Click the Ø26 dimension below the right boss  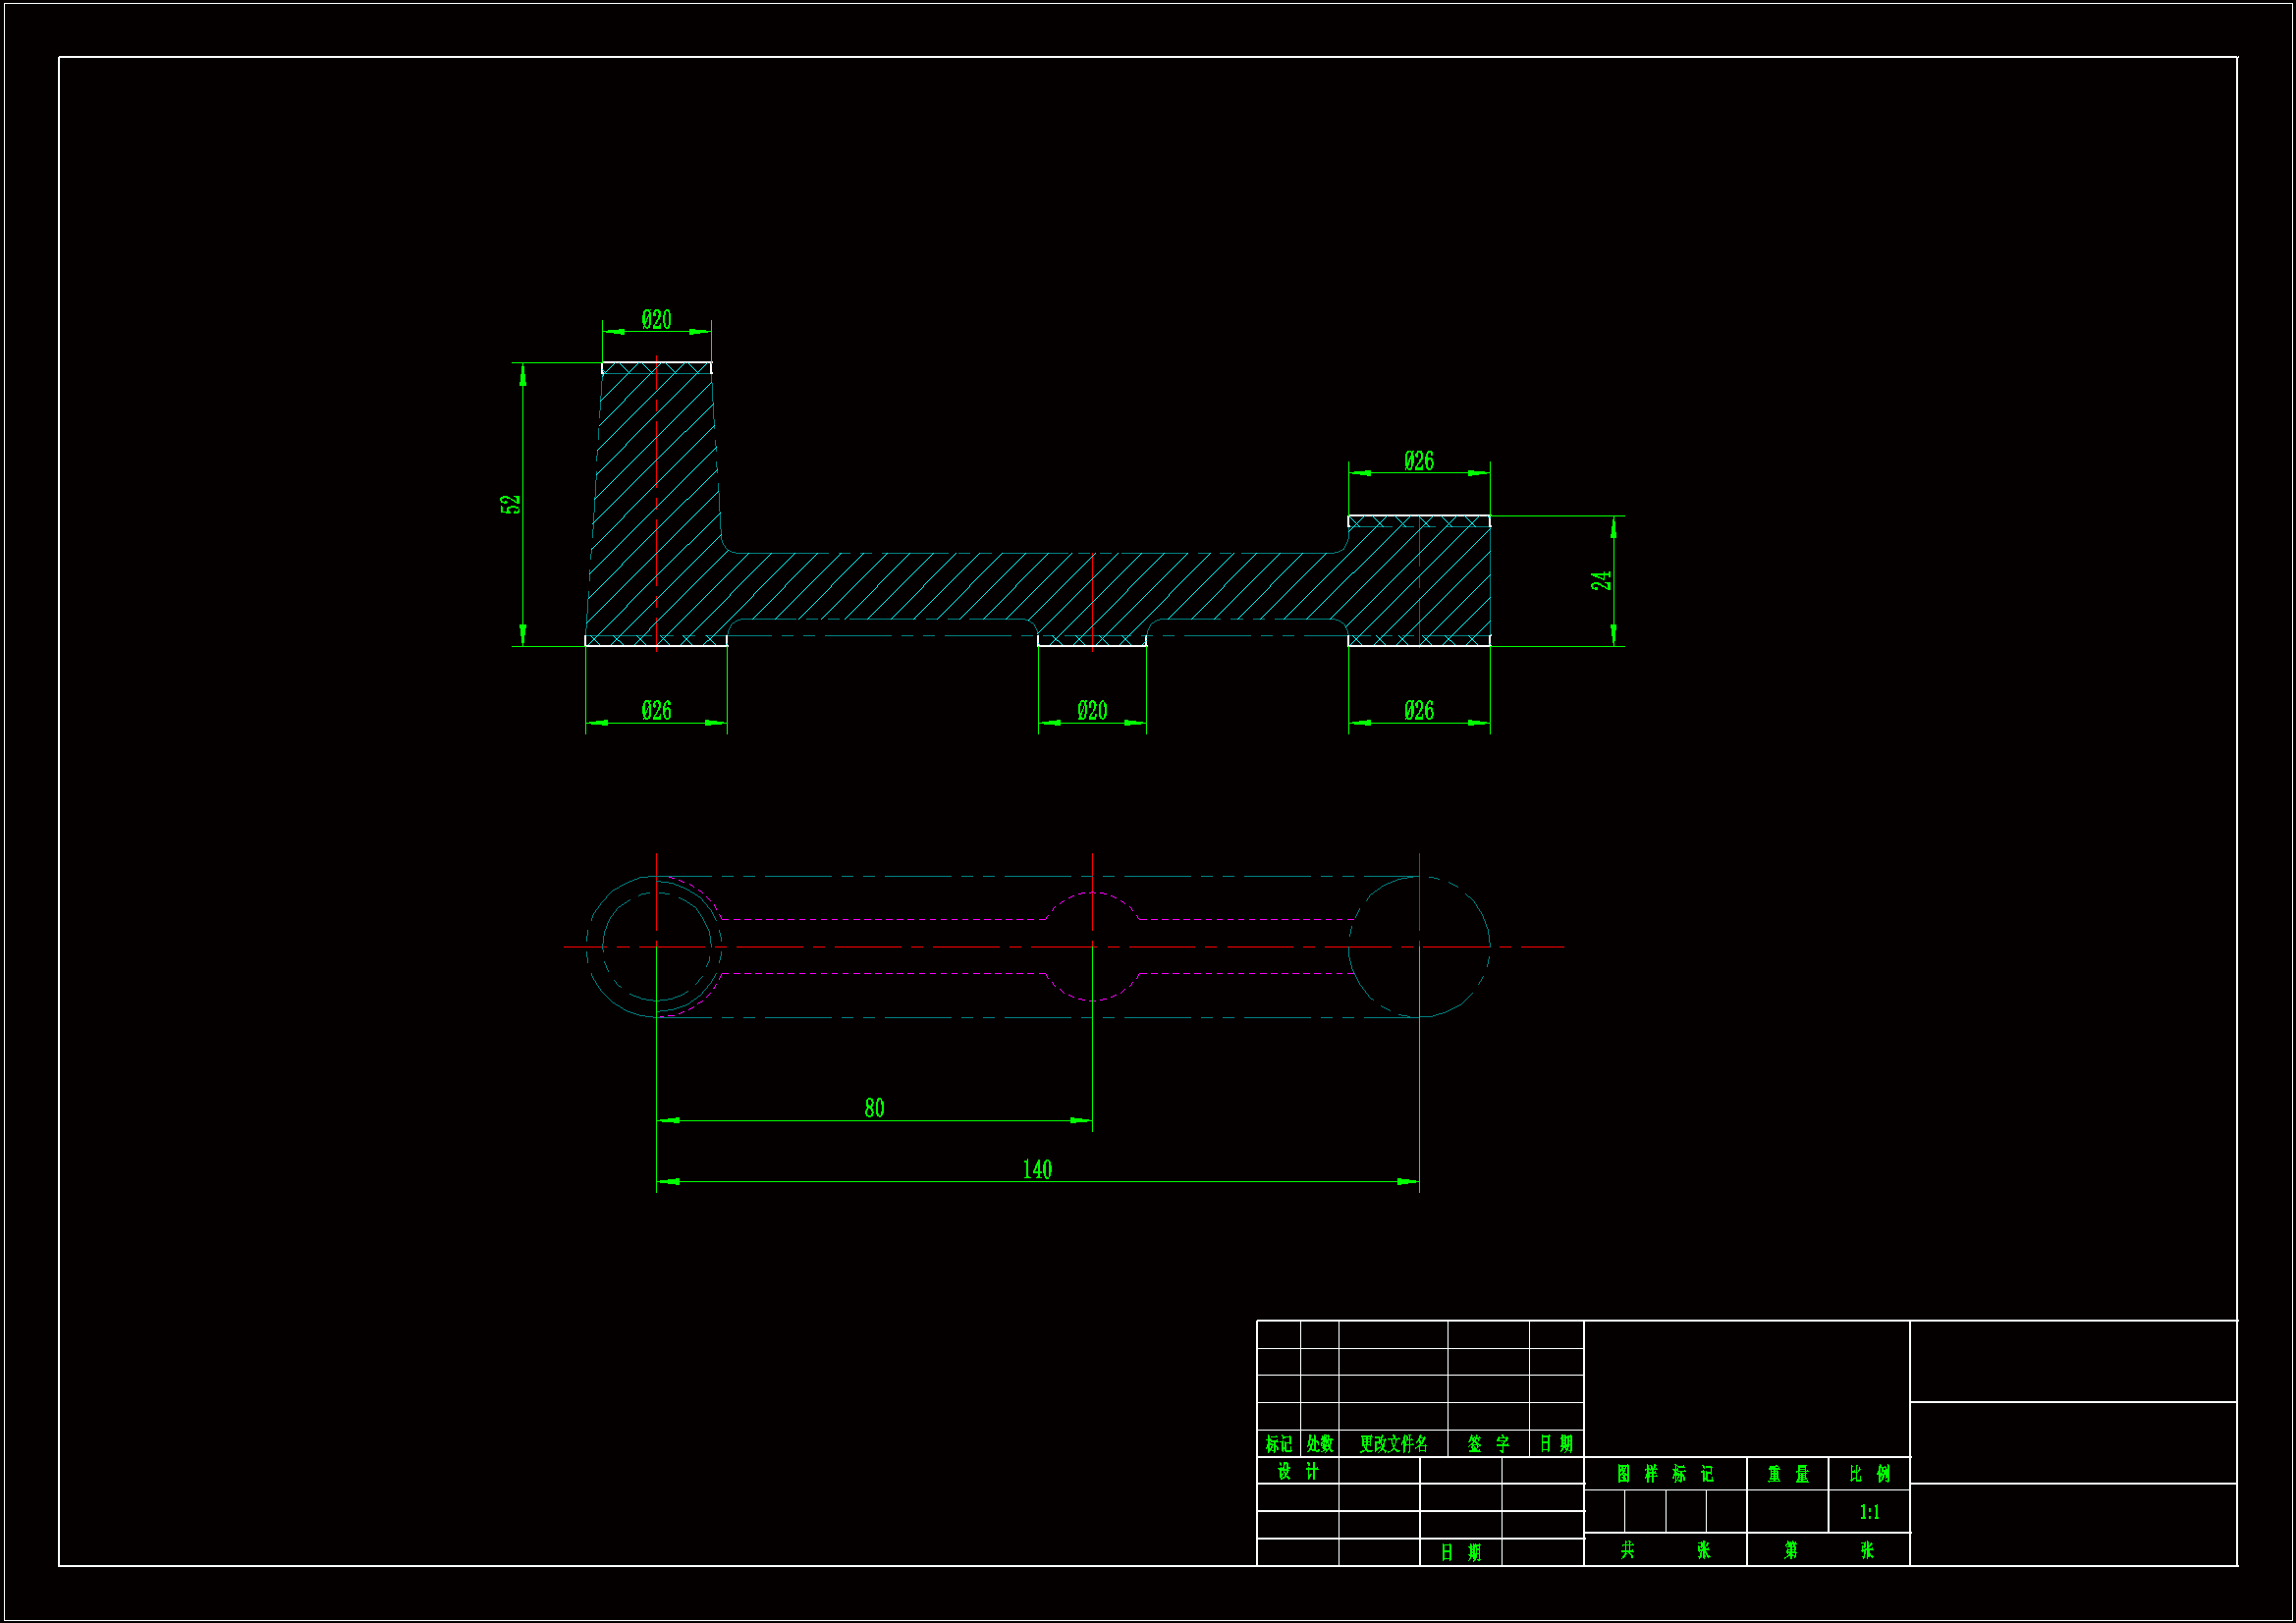pyautogui.click(x=1418, y=711)
